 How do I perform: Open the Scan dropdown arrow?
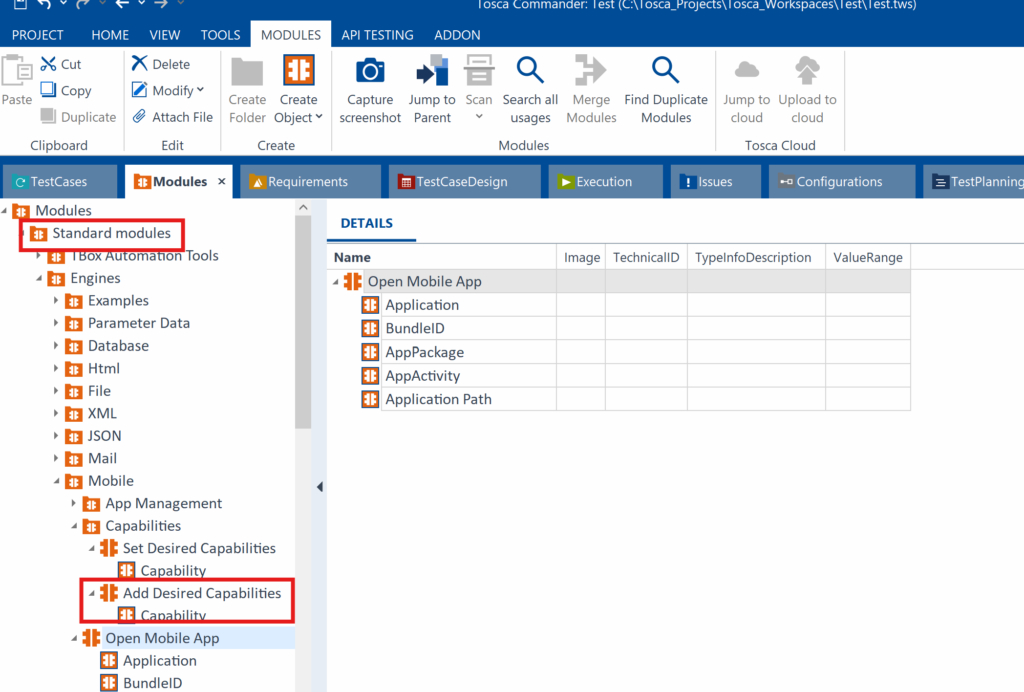(x=479, y=117)
